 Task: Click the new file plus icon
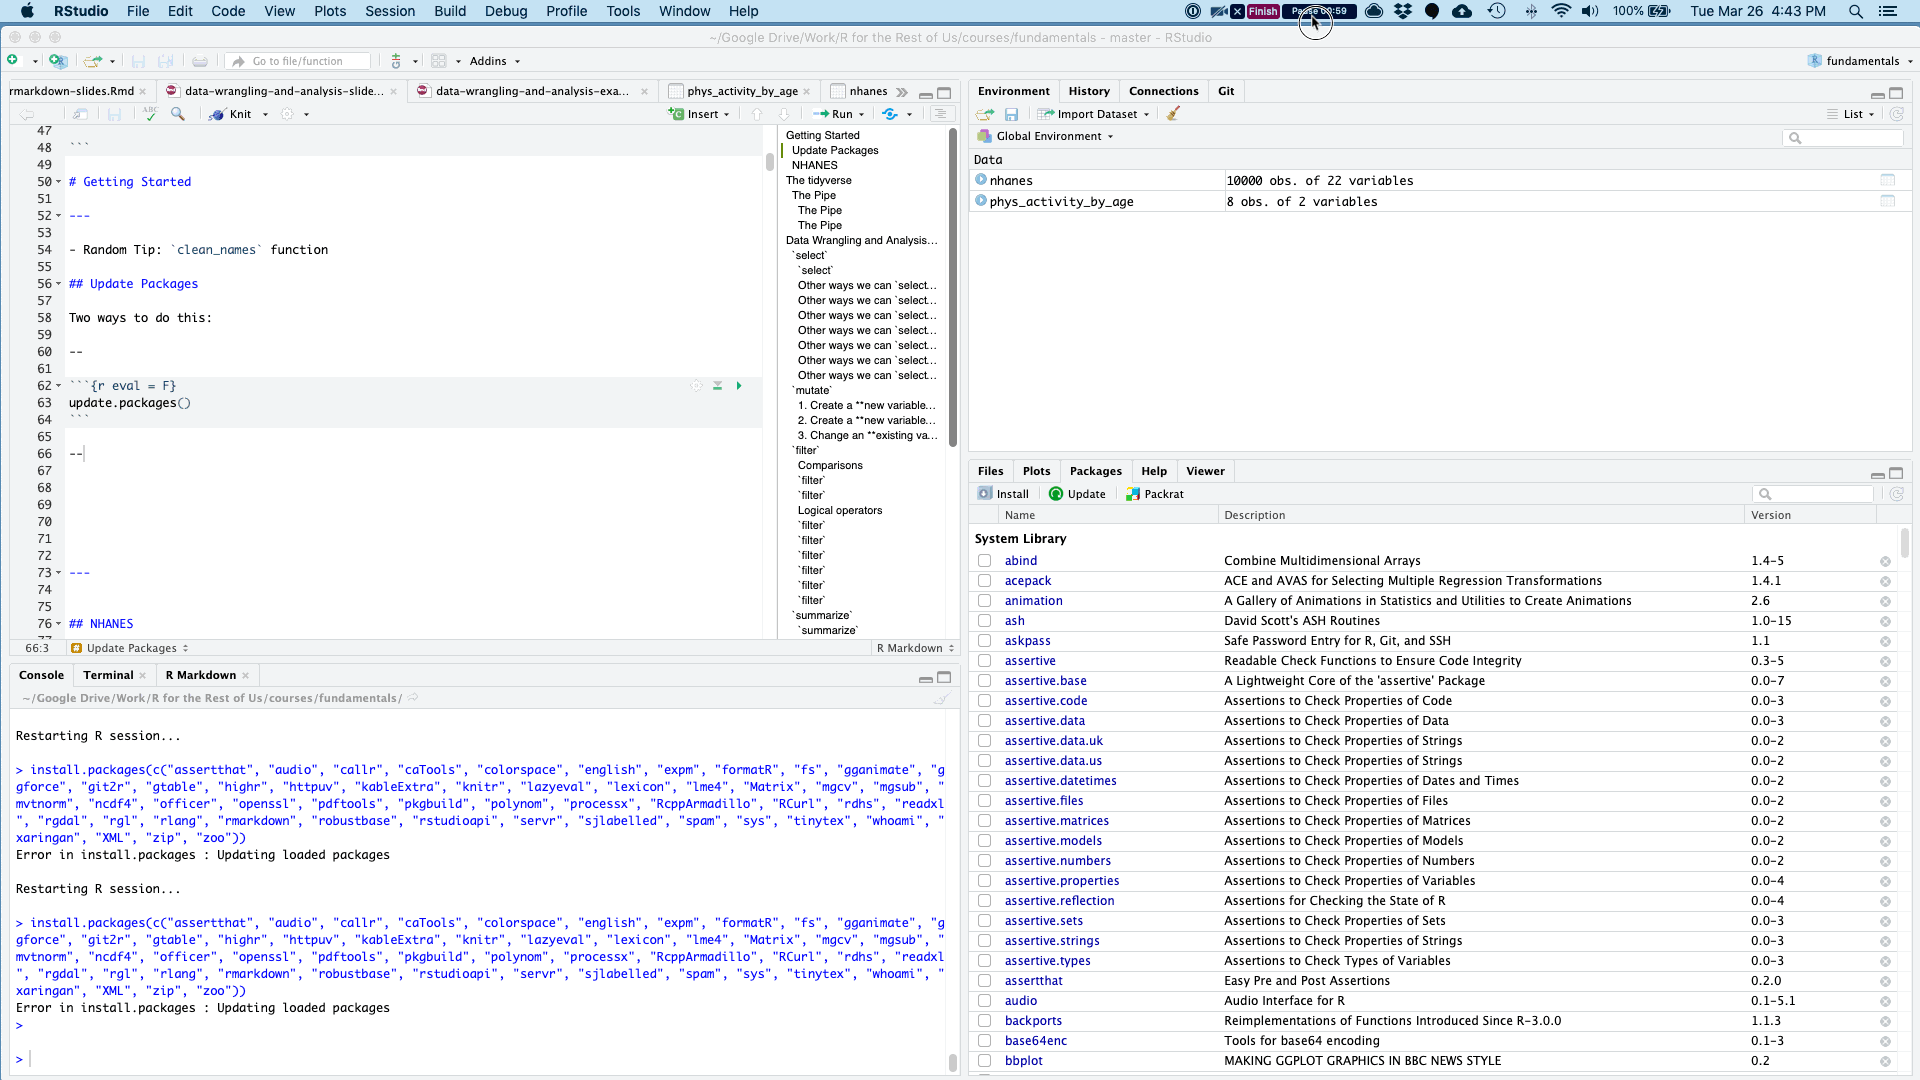[13, 61]
